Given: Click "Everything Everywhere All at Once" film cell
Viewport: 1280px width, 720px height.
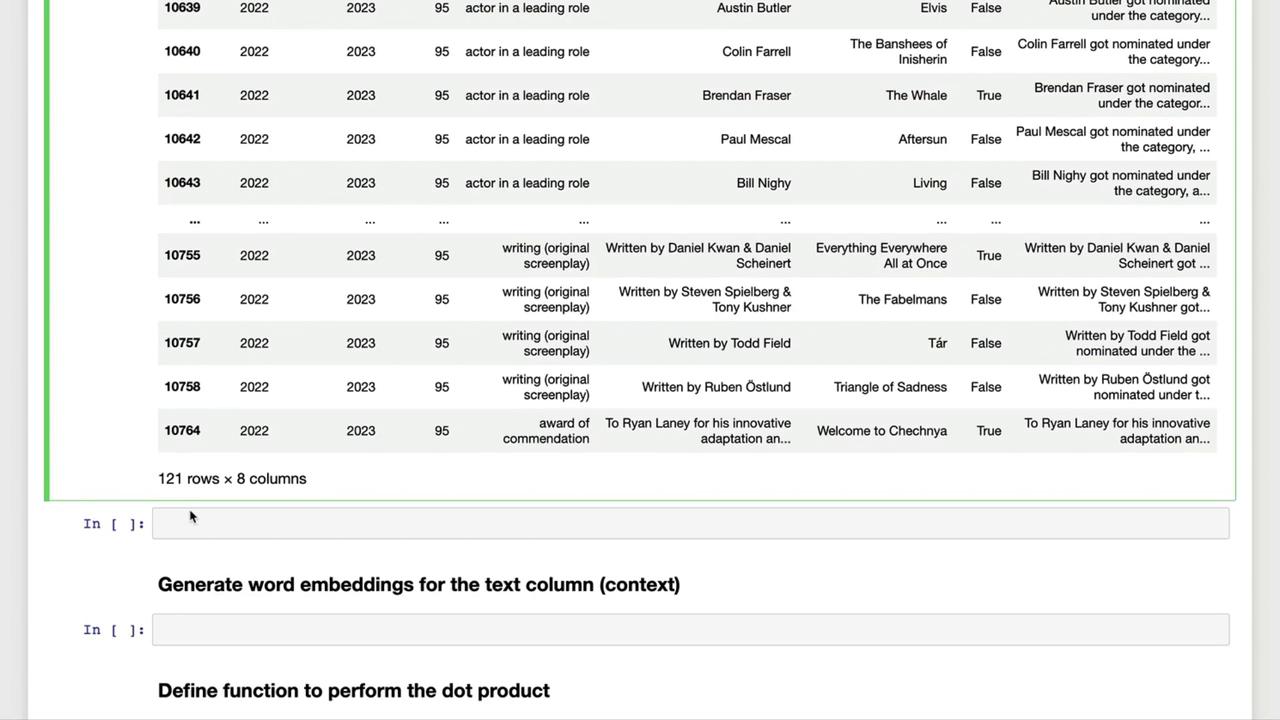Looking at the screenshot, I should point(881,255).
